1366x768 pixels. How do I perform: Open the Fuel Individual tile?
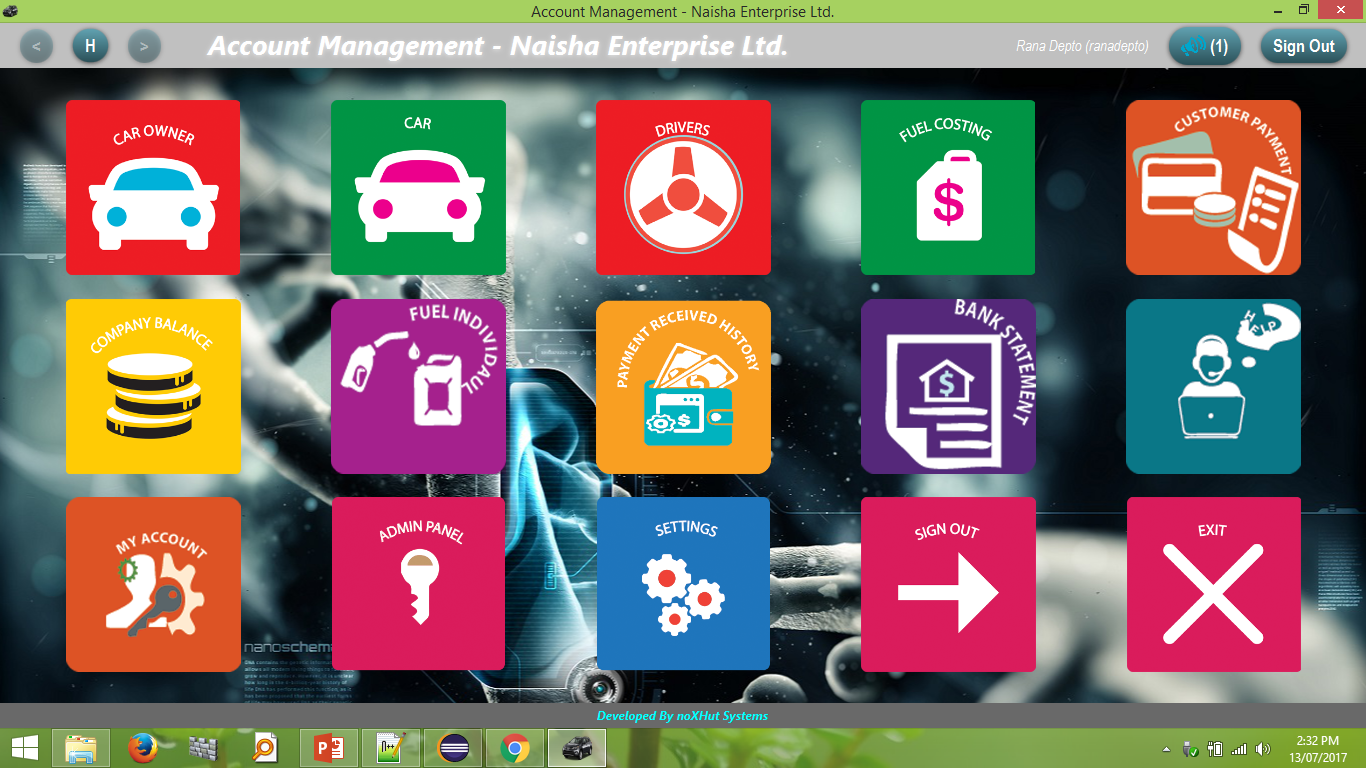tap(418, 386)
